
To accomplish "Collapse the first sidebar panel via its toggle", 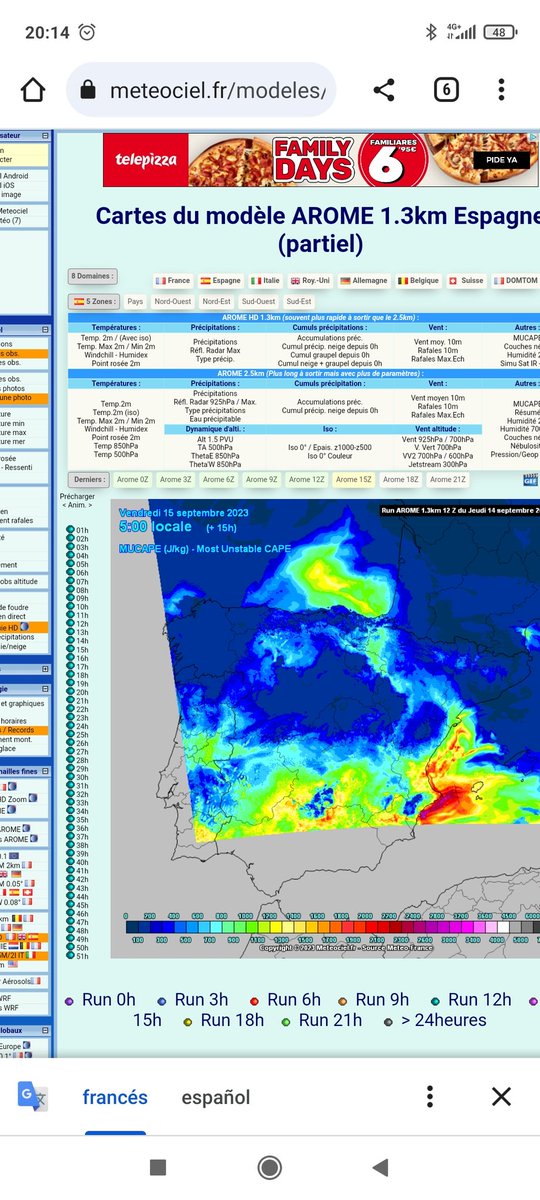I will click(x=46, y=135).
